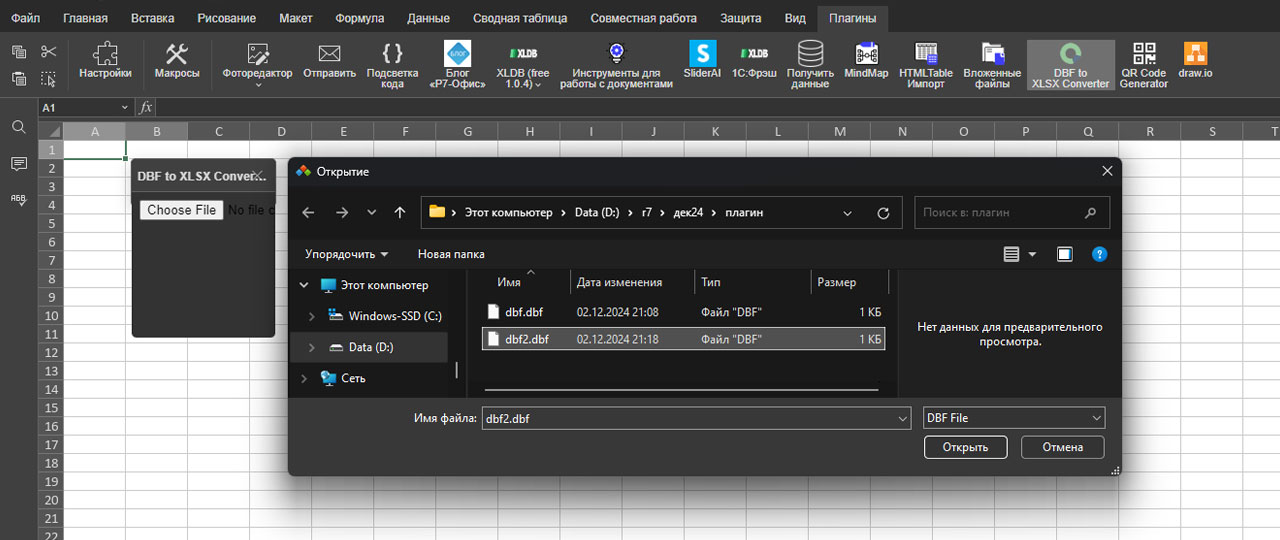Open Подсветка кода plugin
This screenshot has width=1280, height=540.
tap(392, 63)
